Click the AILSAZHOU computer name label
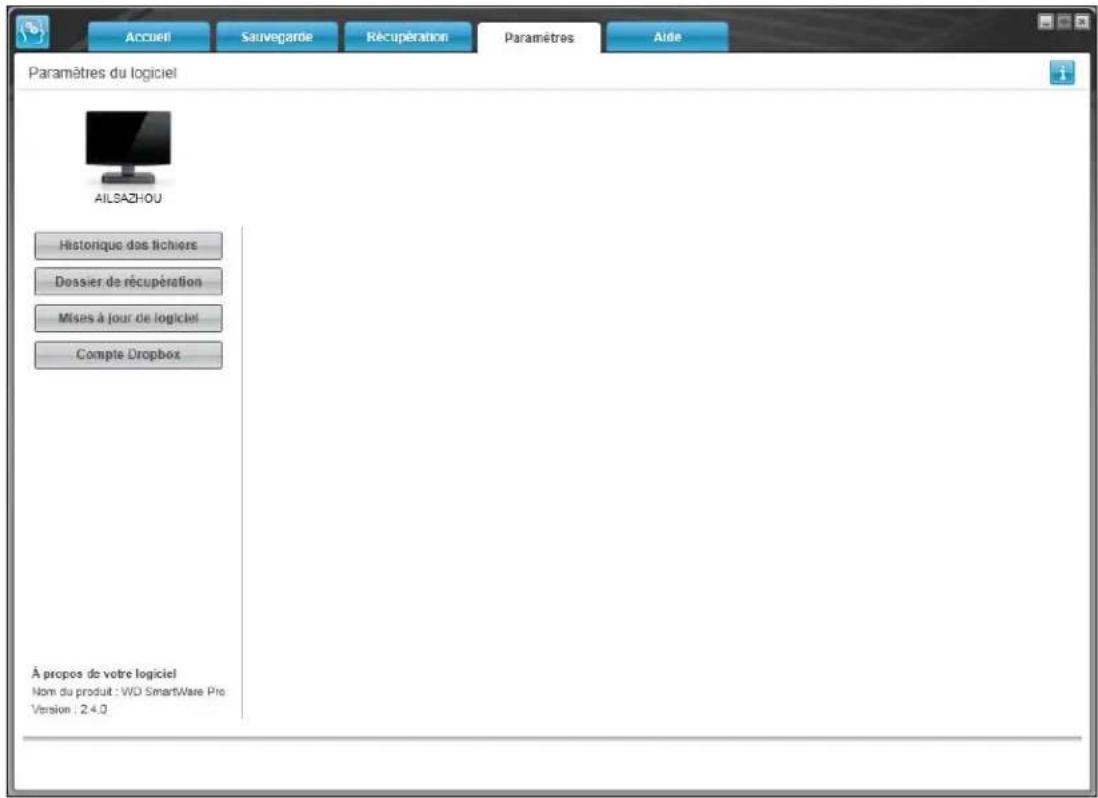The width and height of the screenshot is (1098, 798). [128, 198]
